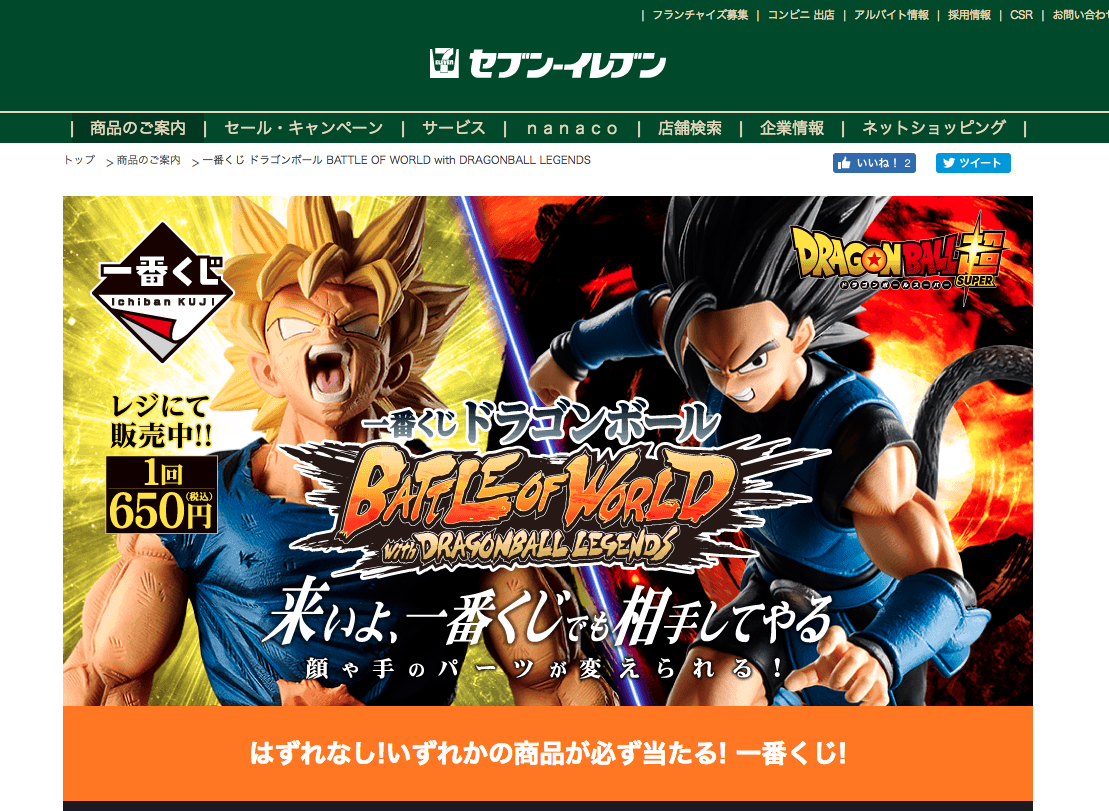Click the Twitter ツイート button

(x=973, y=163)
